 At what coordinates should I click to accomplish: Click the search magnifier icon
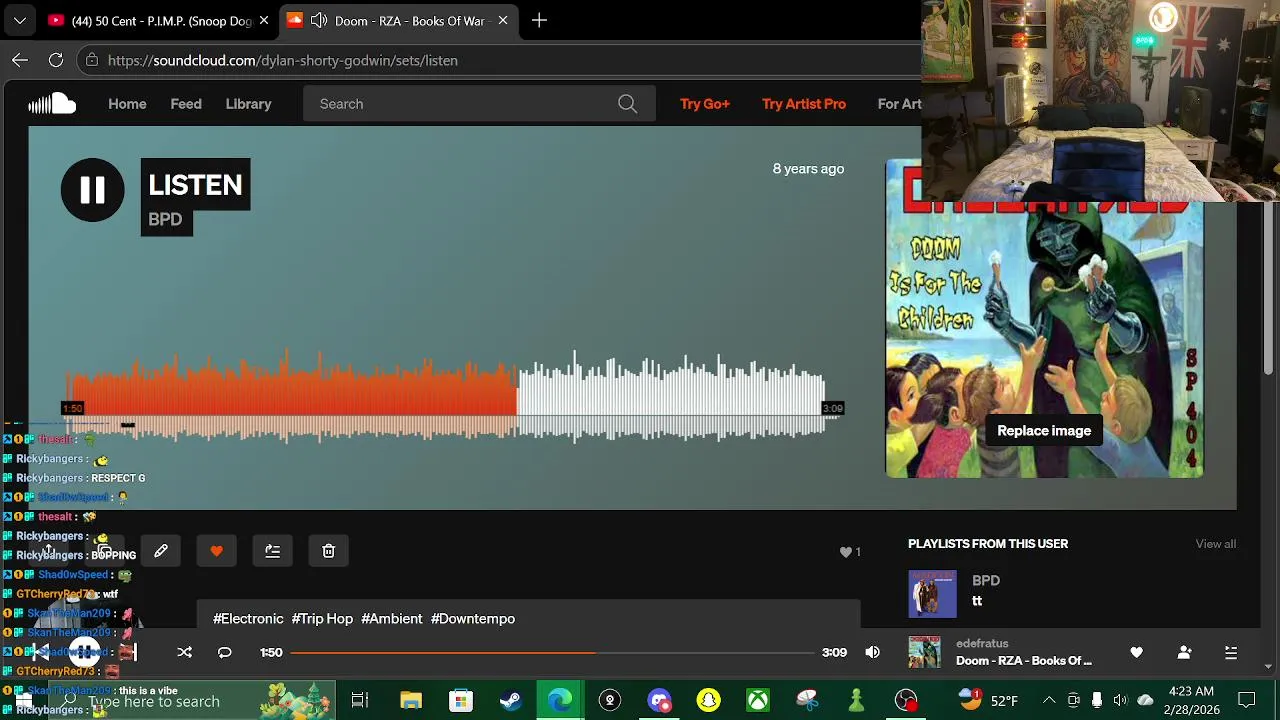[627, 104]
